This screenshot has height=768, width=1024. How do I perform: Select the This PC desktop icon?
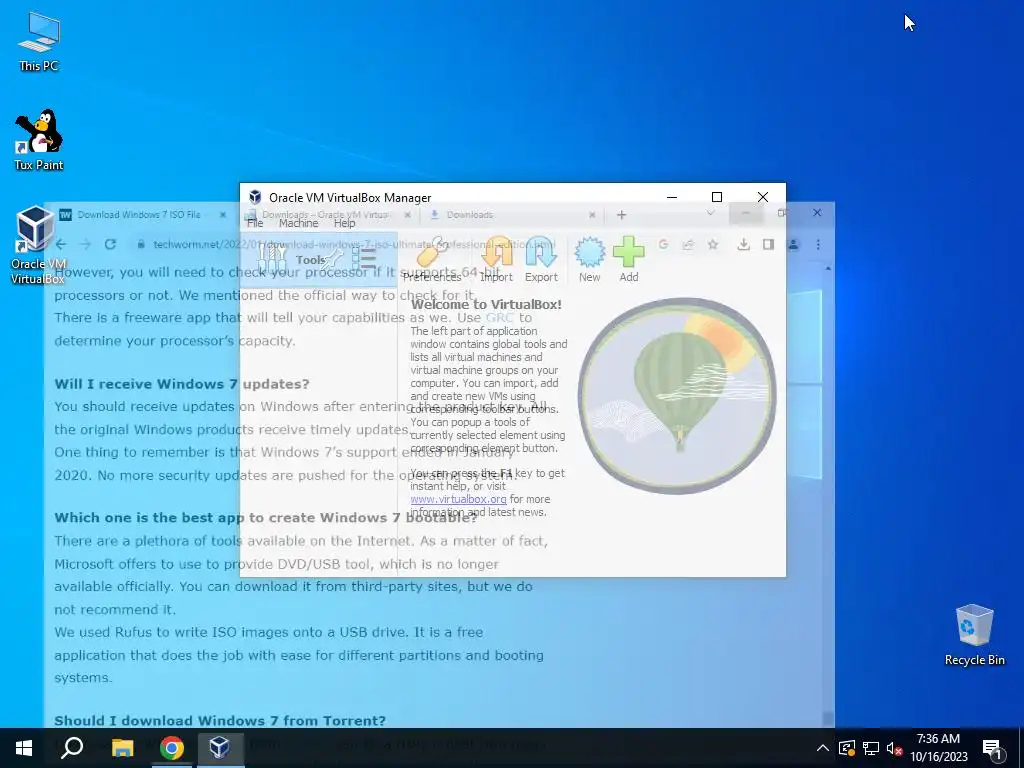point(39,41)
